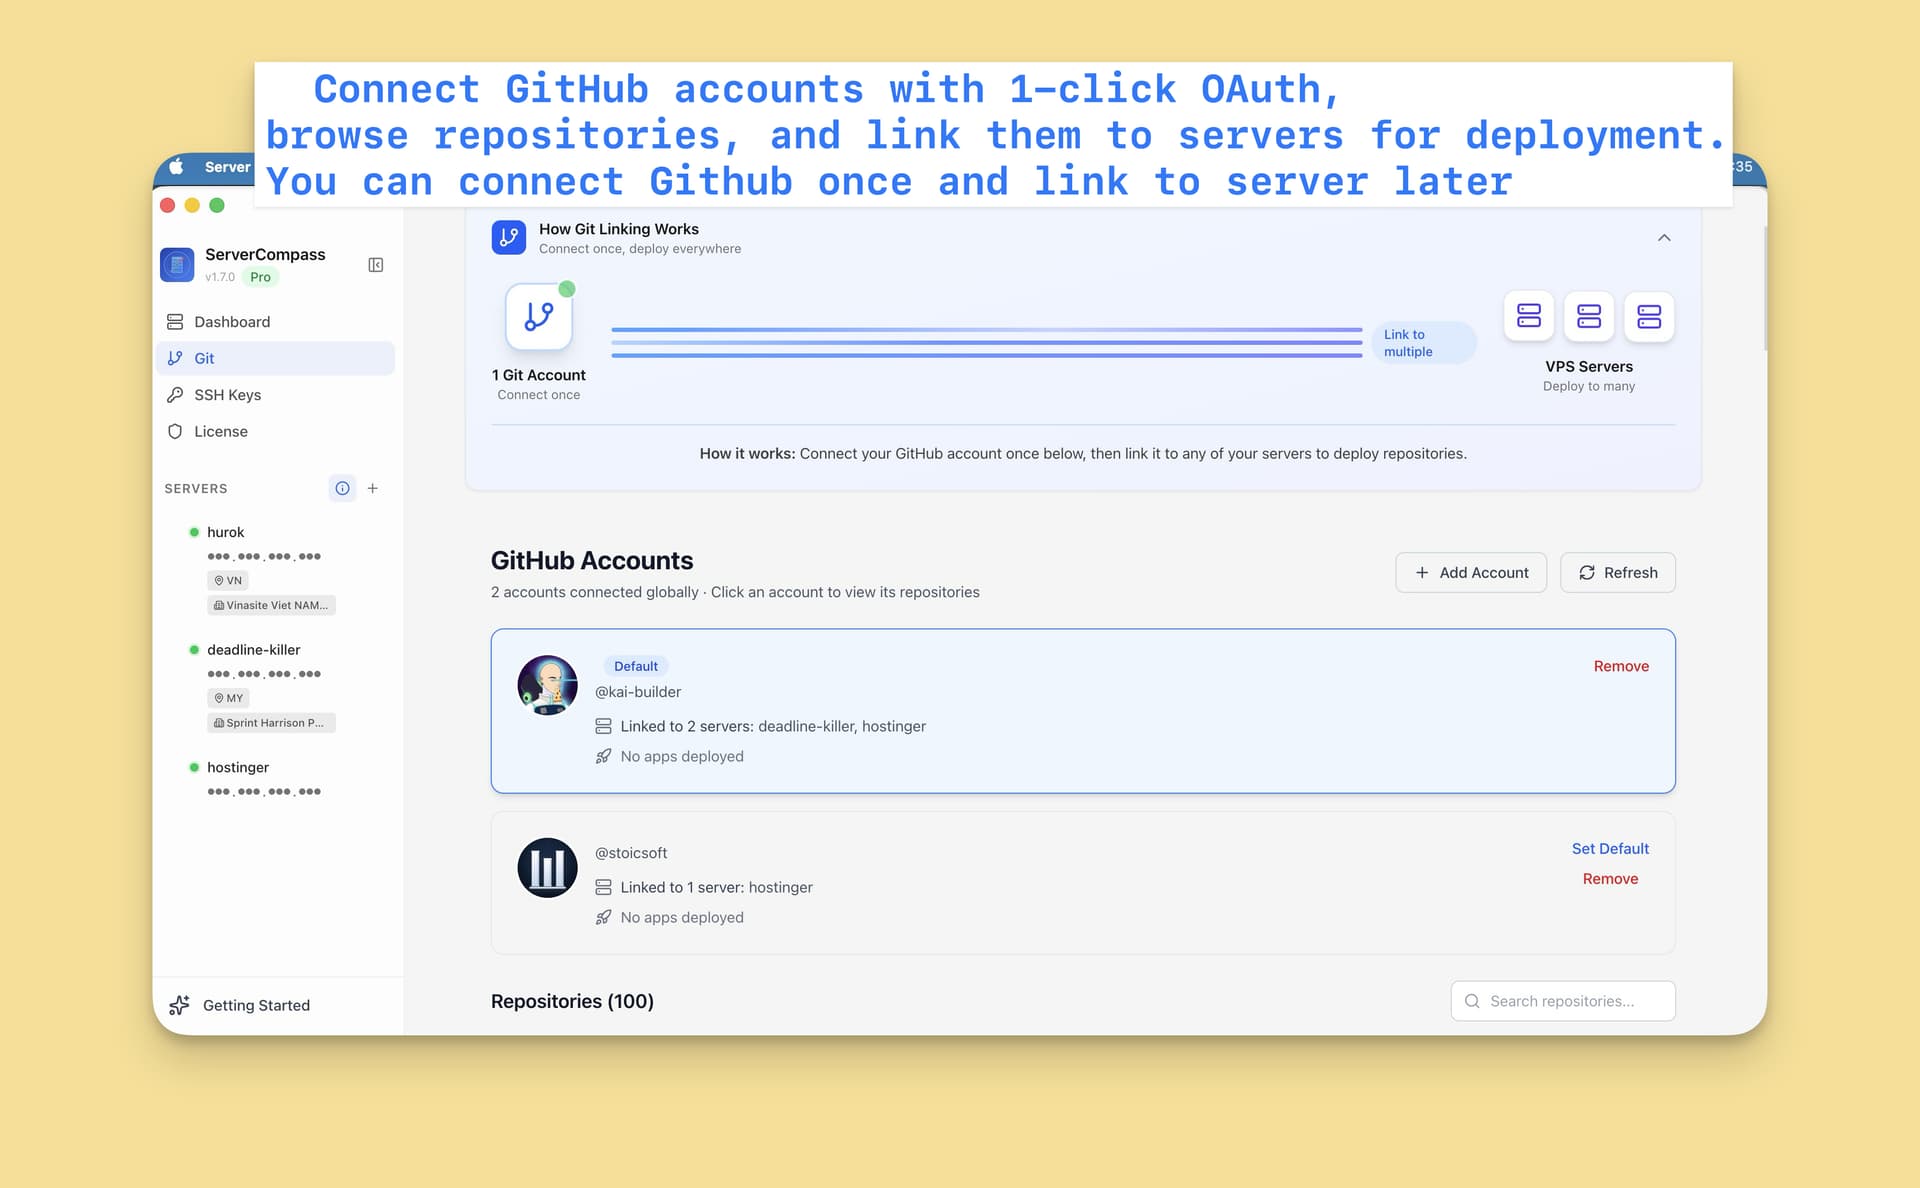Click the @kai-builder avatar

[x=547, y=685]
